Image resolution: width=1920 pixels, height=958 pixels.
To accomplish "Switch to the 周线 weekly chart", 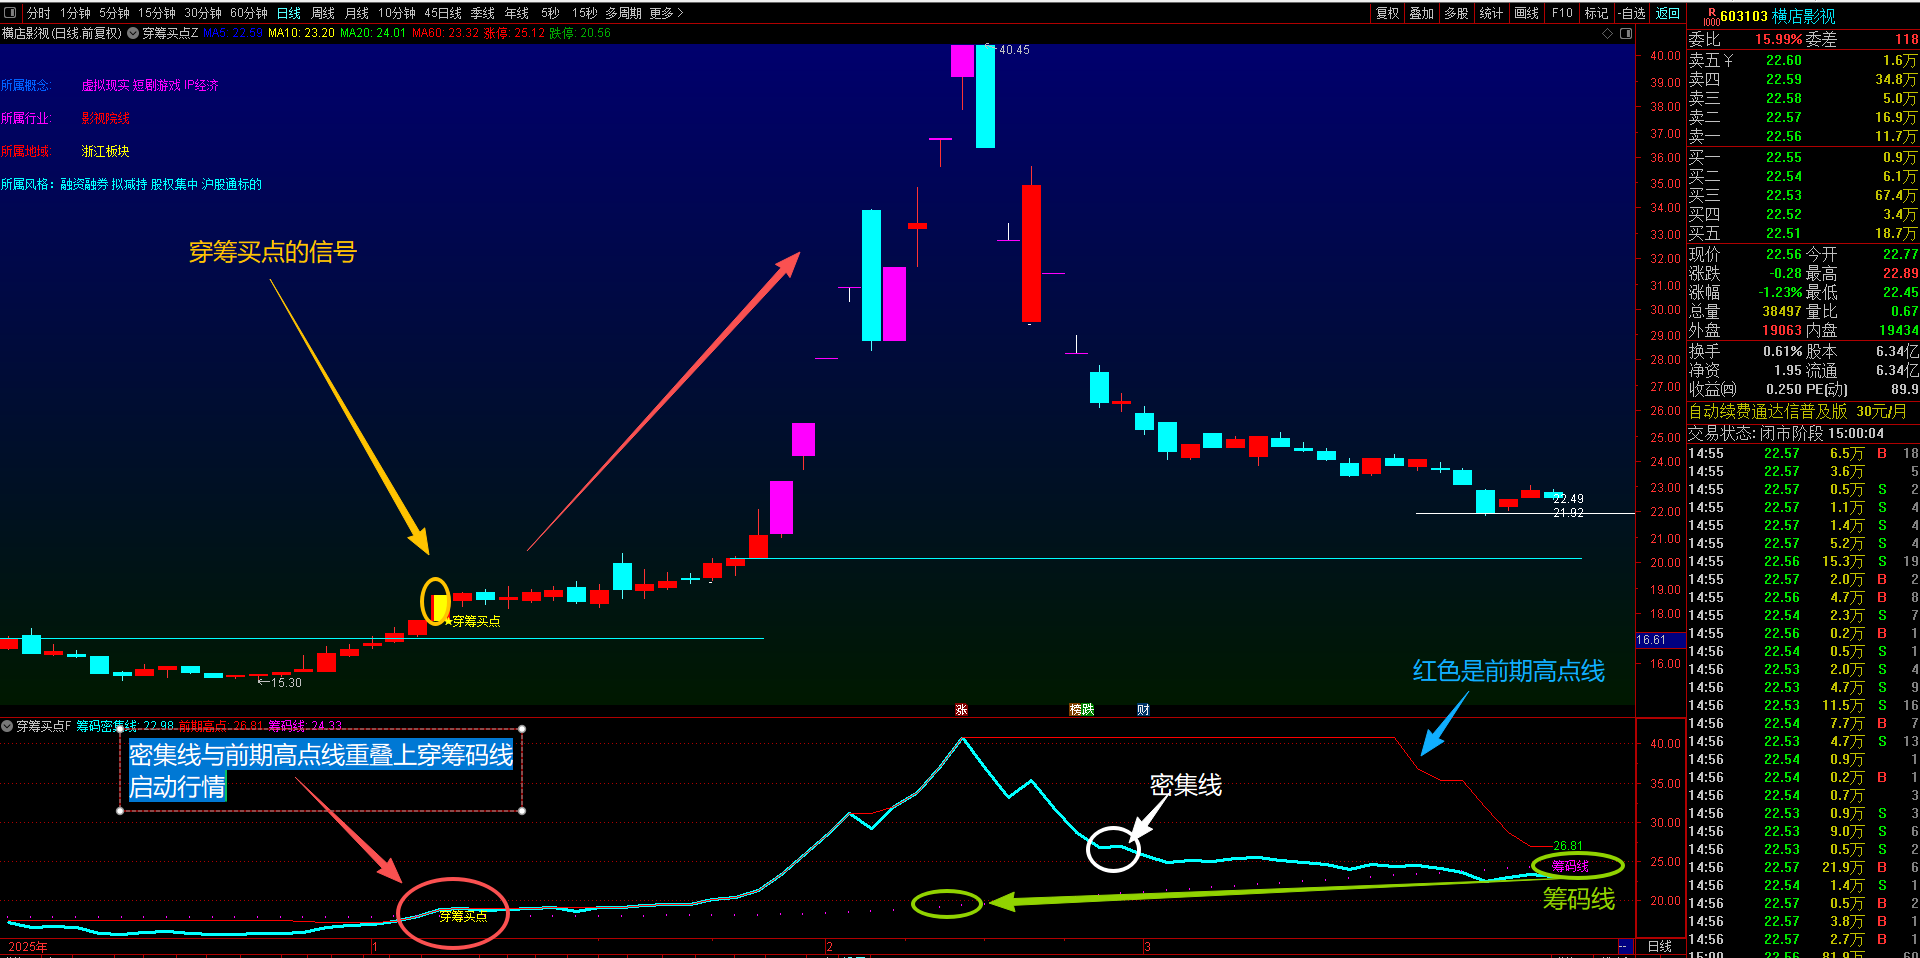I will click(323, 13).
